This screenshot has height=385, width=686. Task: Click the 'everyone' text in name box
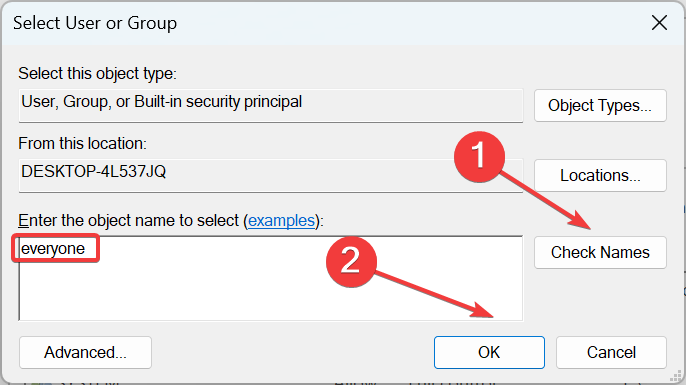53,248
